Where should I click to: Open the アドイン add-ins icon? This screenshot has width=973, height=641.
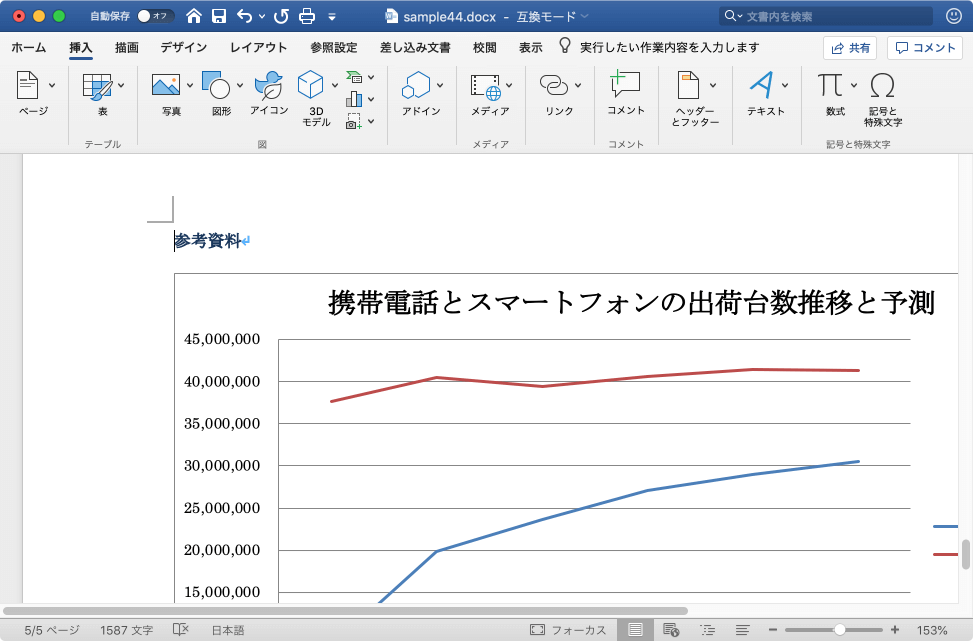click(416, 85)
